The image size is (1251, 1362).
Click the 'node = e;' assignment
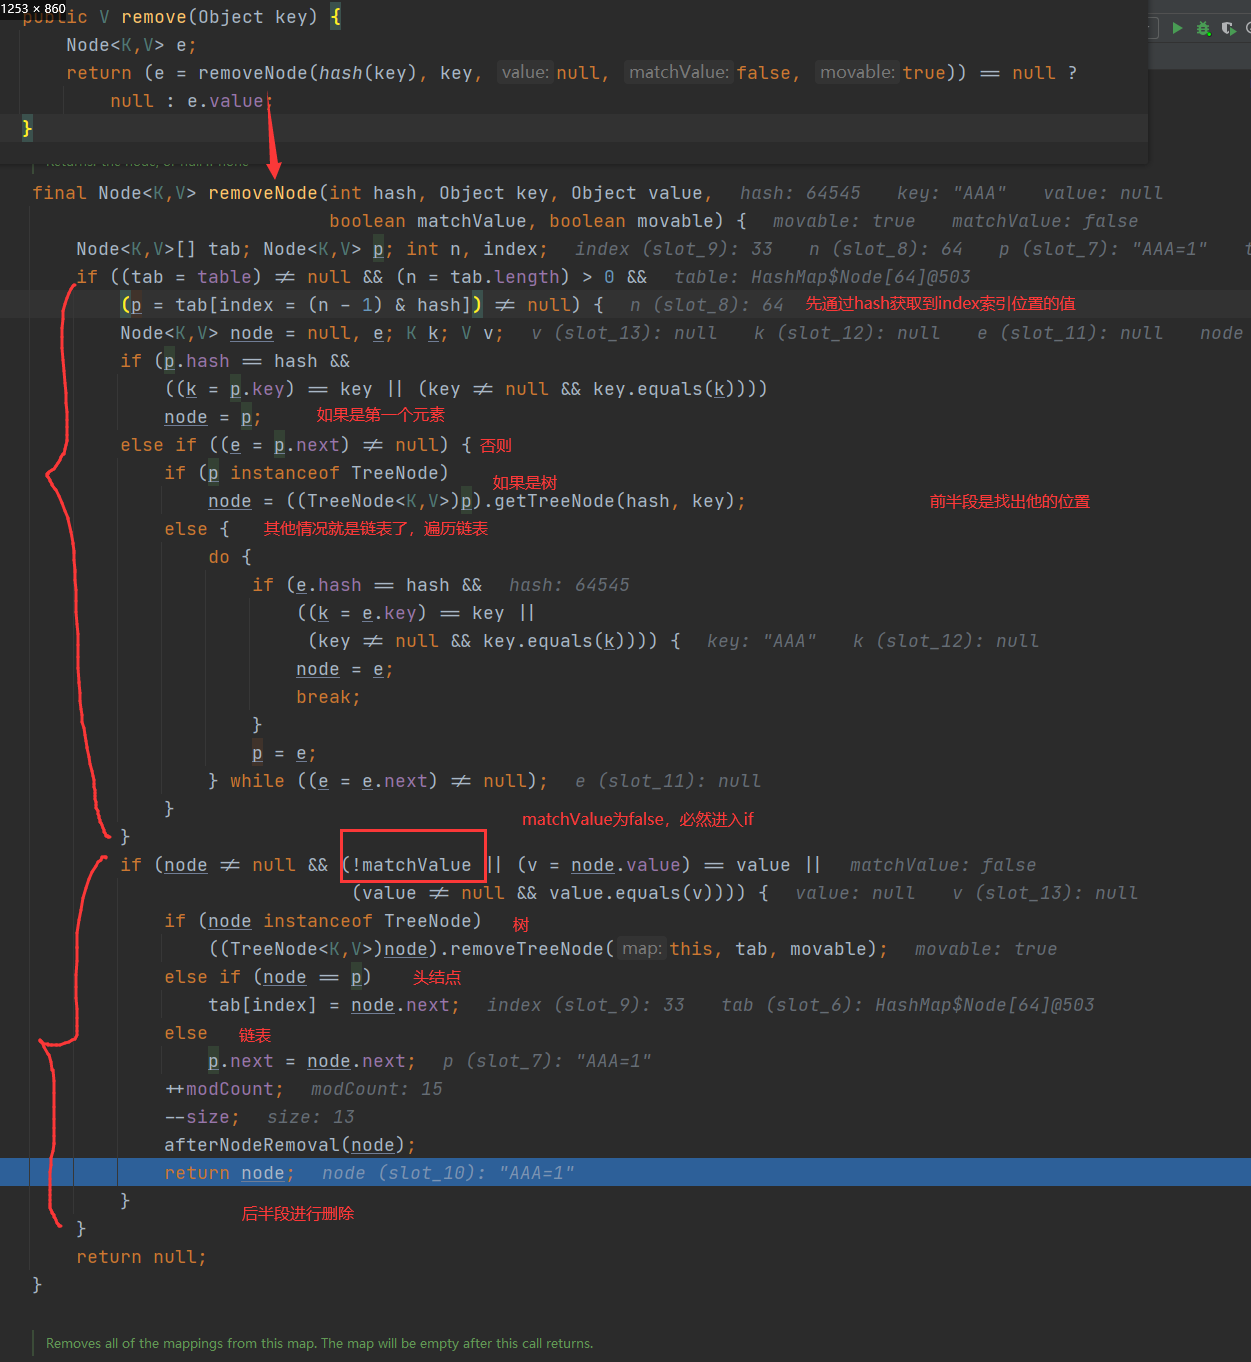[345, 669]
